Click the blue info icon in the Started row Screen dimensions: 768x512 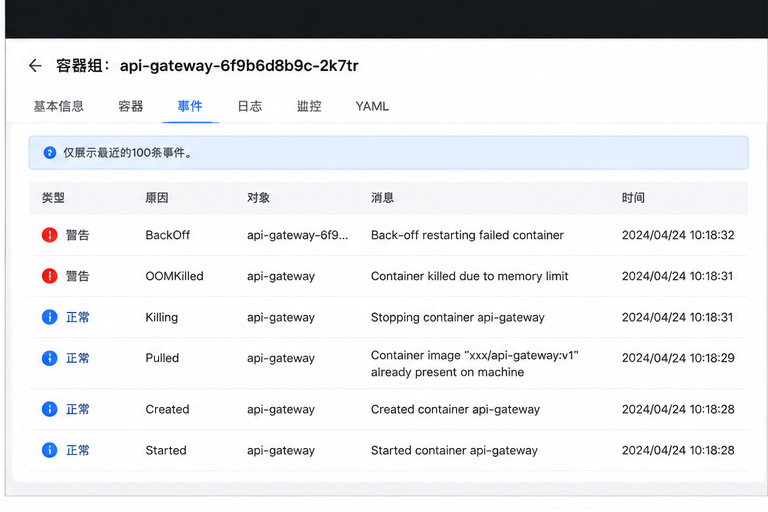49,450
